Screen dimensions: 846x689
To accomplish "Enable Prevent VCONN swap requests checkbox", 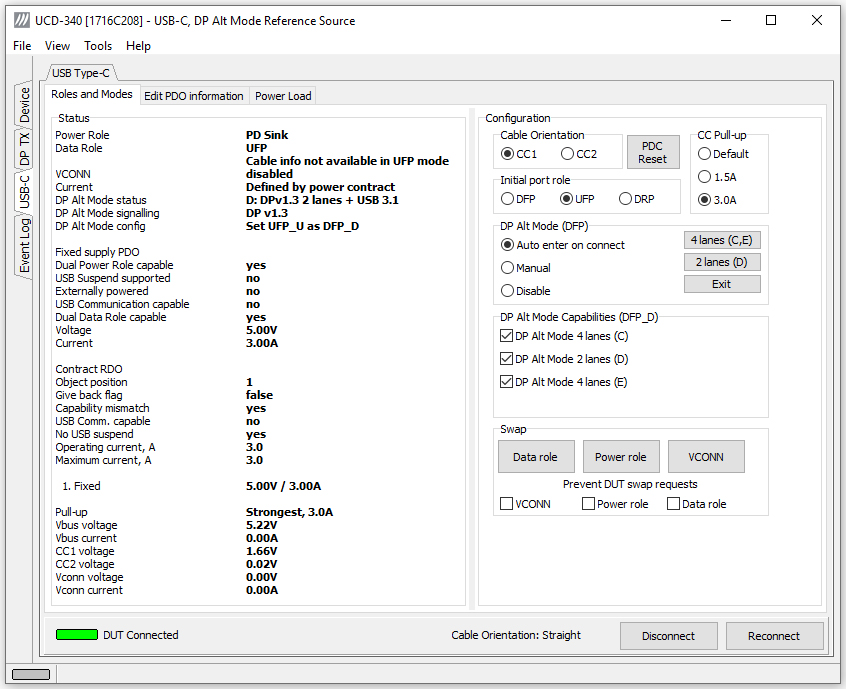I will 506,503.
